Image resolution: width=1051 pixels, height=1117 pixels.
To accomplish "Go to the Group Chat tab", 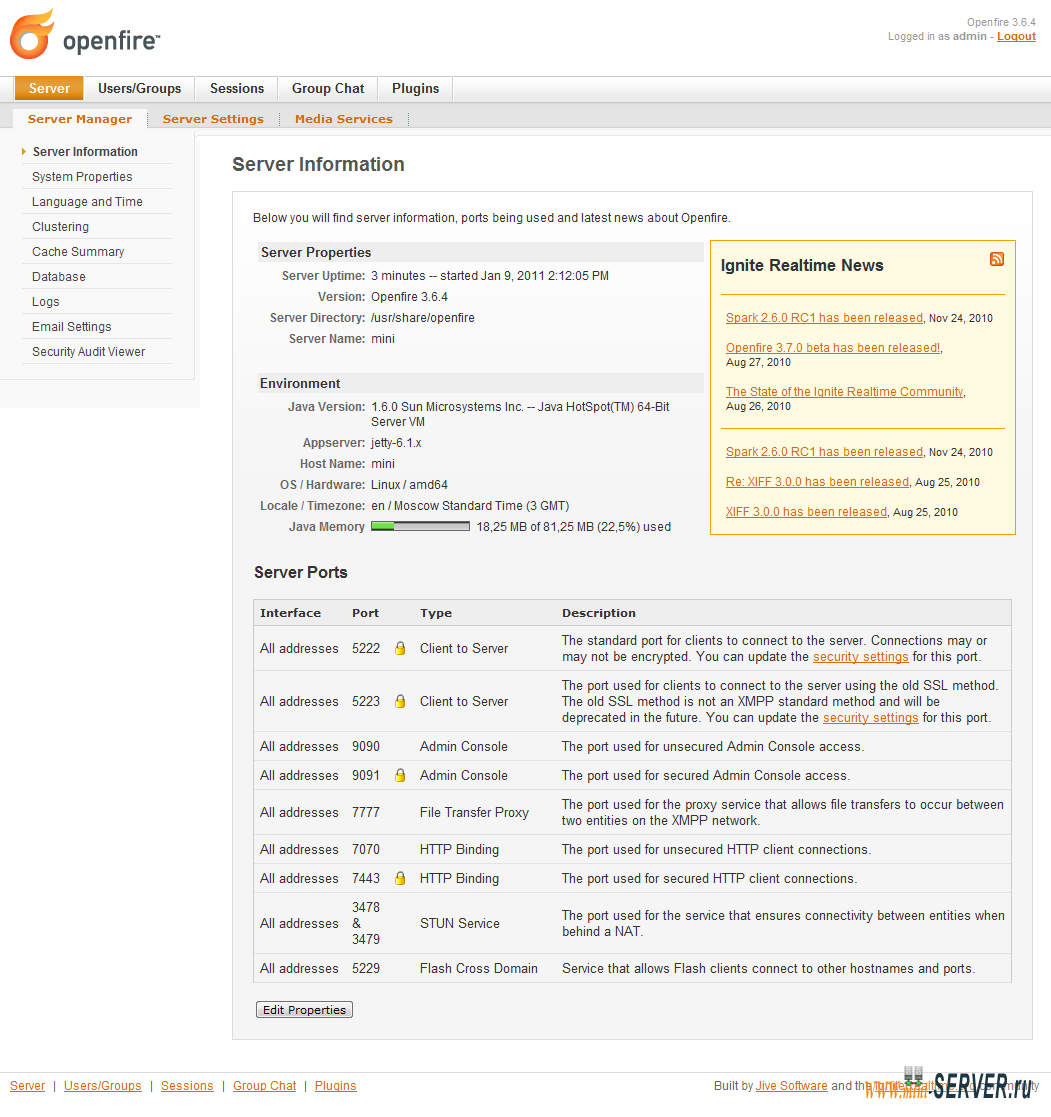I will pos(328,88).
